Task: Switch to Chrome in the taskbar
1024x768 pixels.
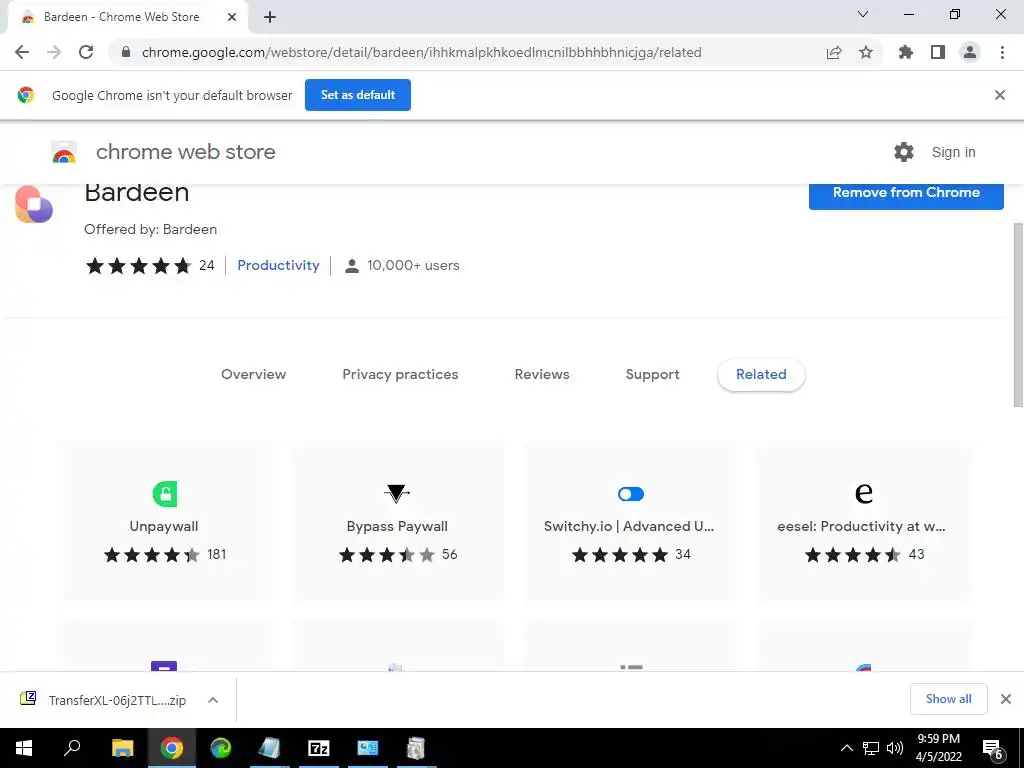Action: click(x=172, y=748)
